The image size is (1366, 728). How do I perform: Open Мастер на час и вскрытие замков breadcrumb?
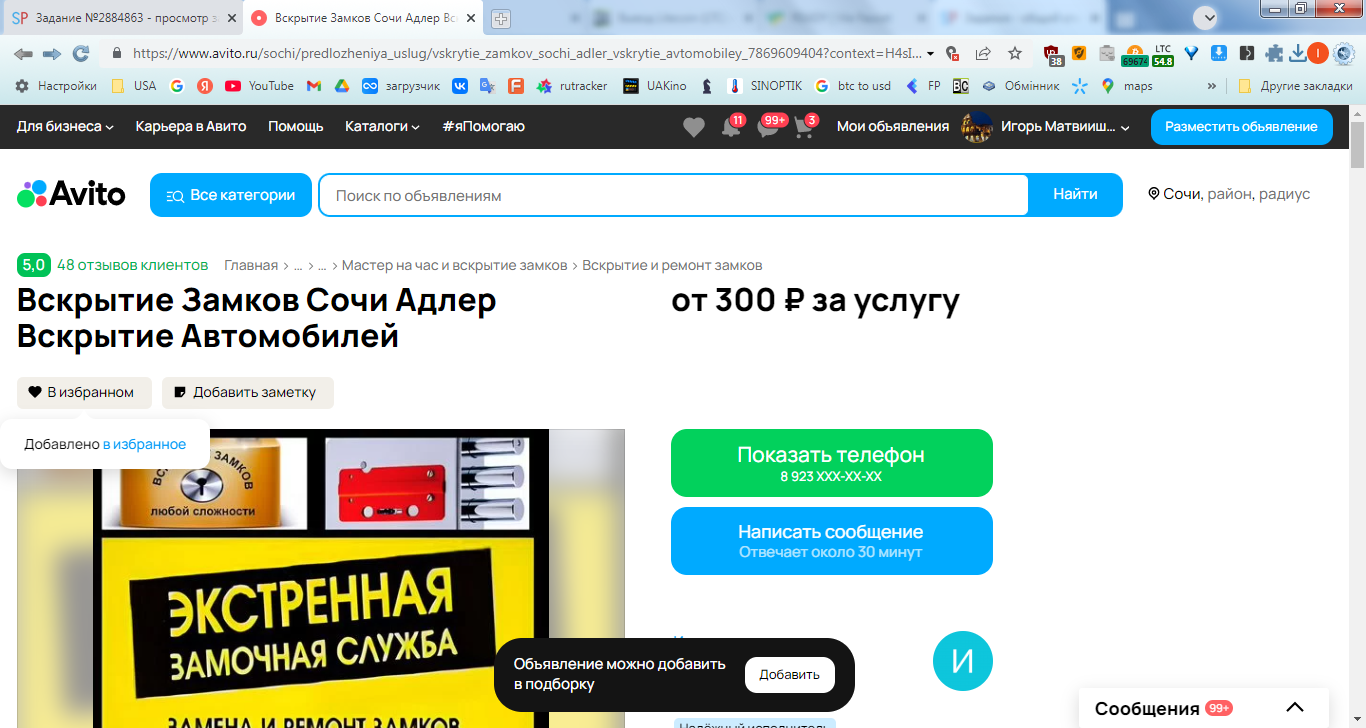click(455, 265)
